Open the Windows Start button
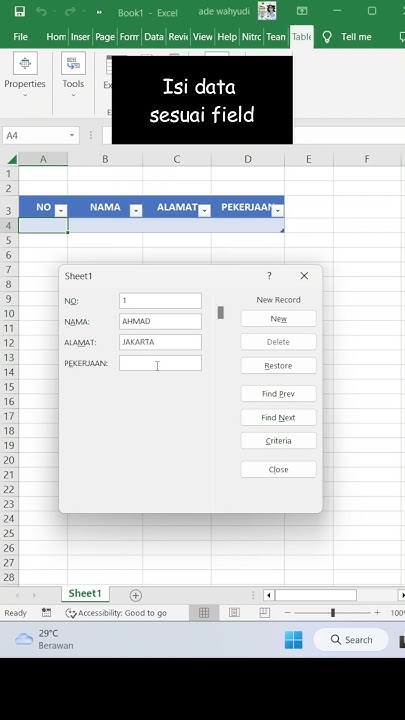405x720 pixels. [x=293, y=640]
